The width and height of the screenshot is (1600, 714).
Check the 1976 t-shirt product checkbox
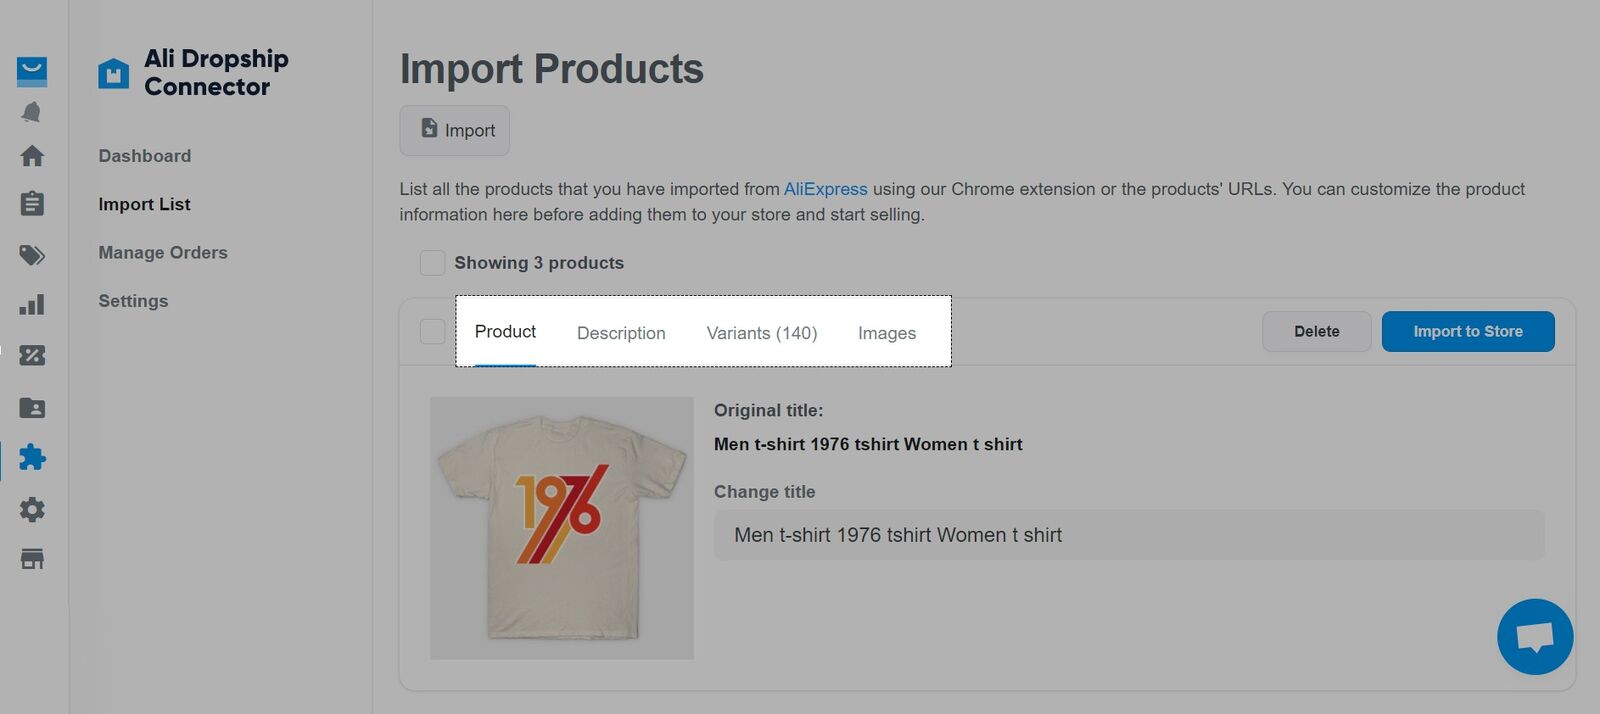pyautogui.click(x=432, y=332)
